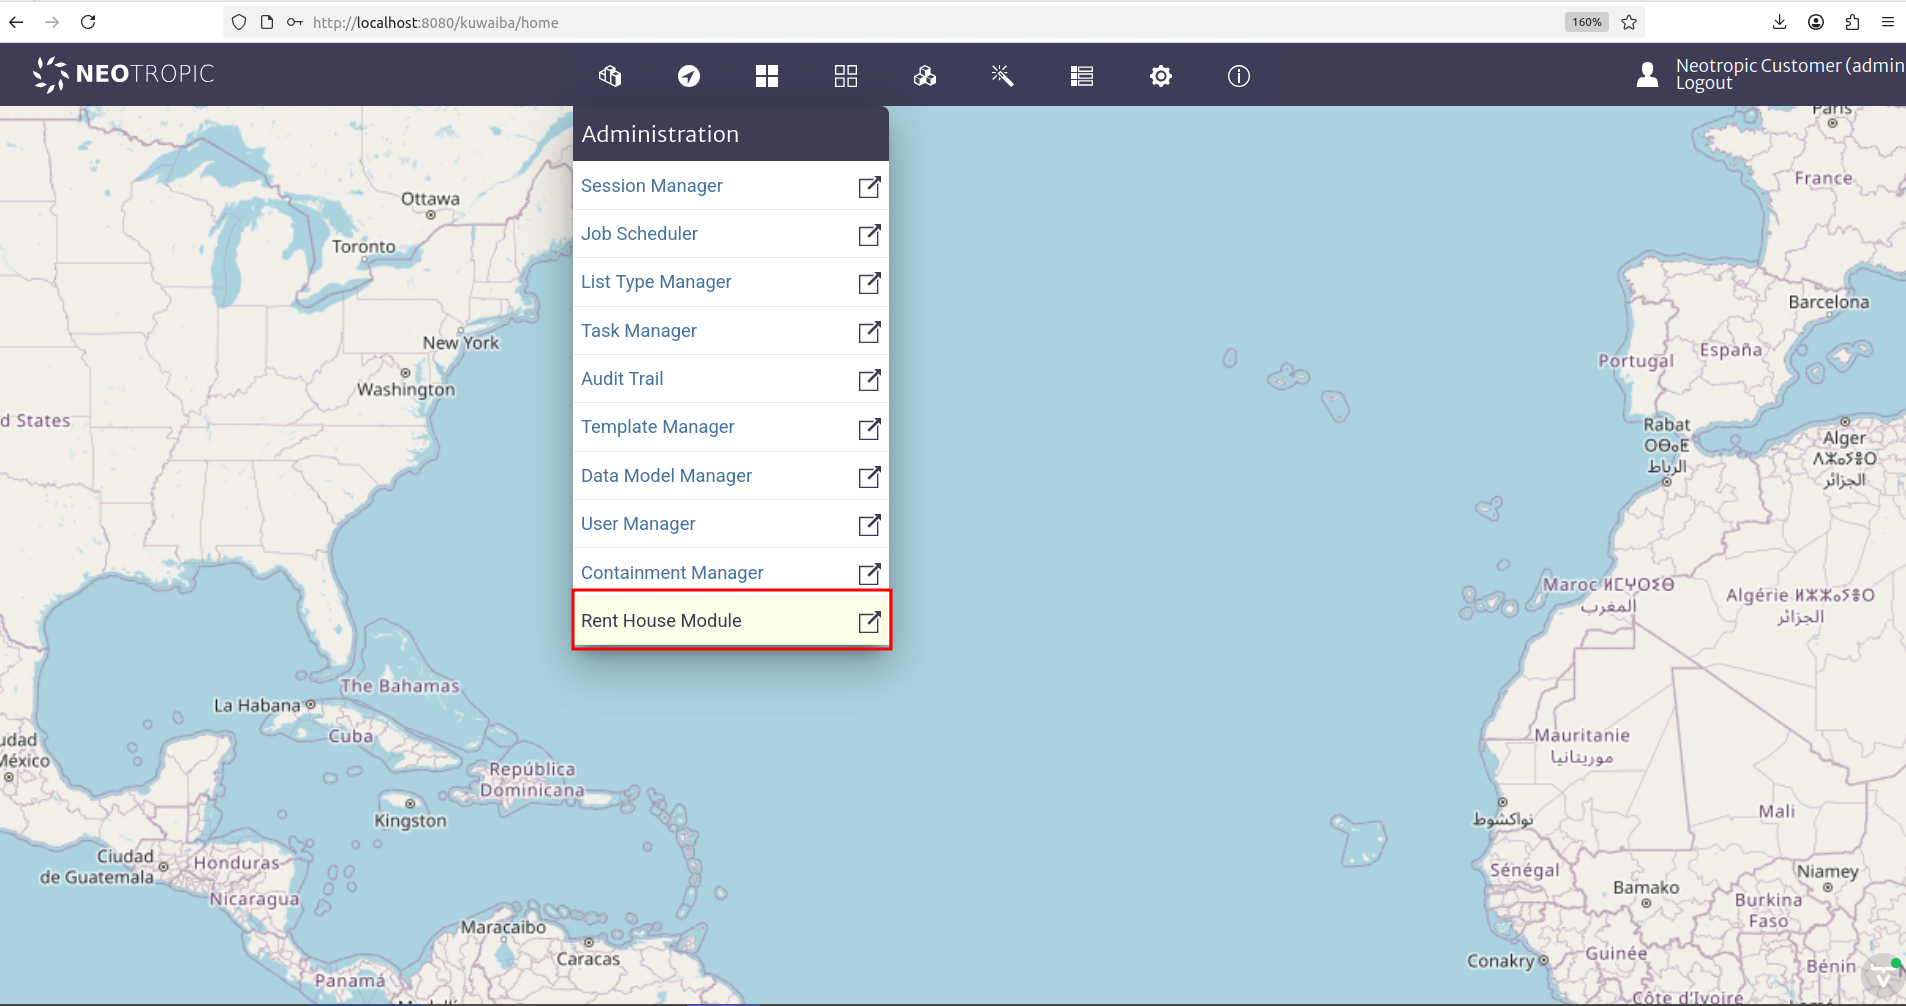The width and height of the screenshot is (1906, 1006).
Task: Open Session Manager from the Administration menu
Action: pyautogui.click(x=652, y=186)
